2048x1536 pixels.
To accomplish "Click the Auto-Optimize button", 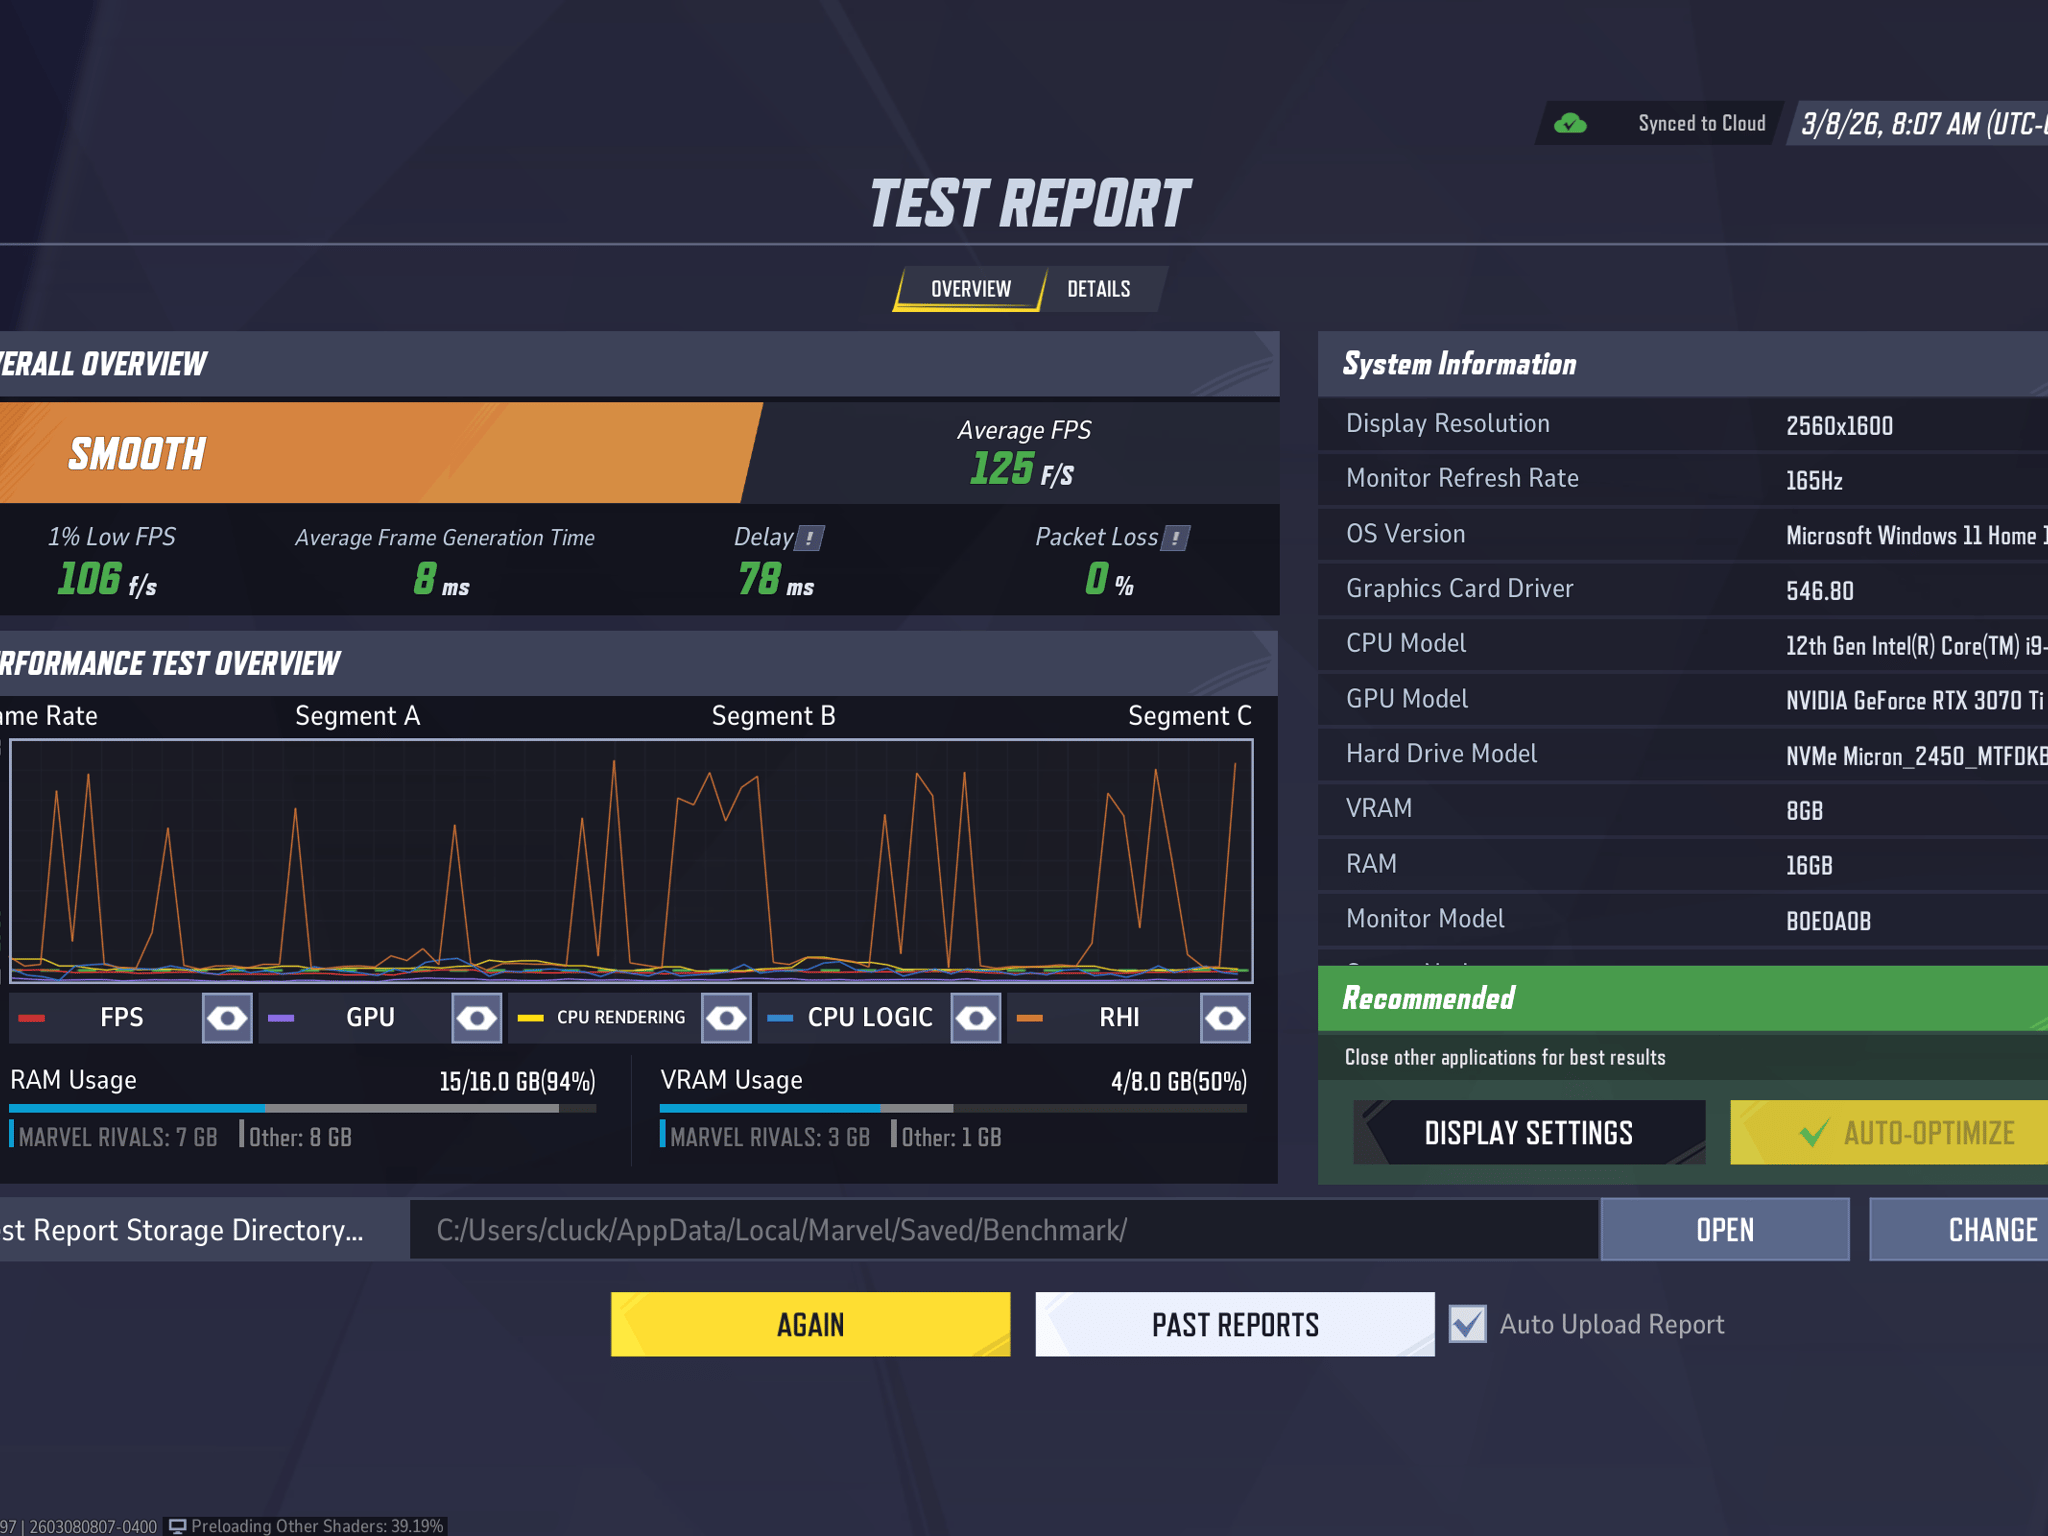I will (1889, 1132).
